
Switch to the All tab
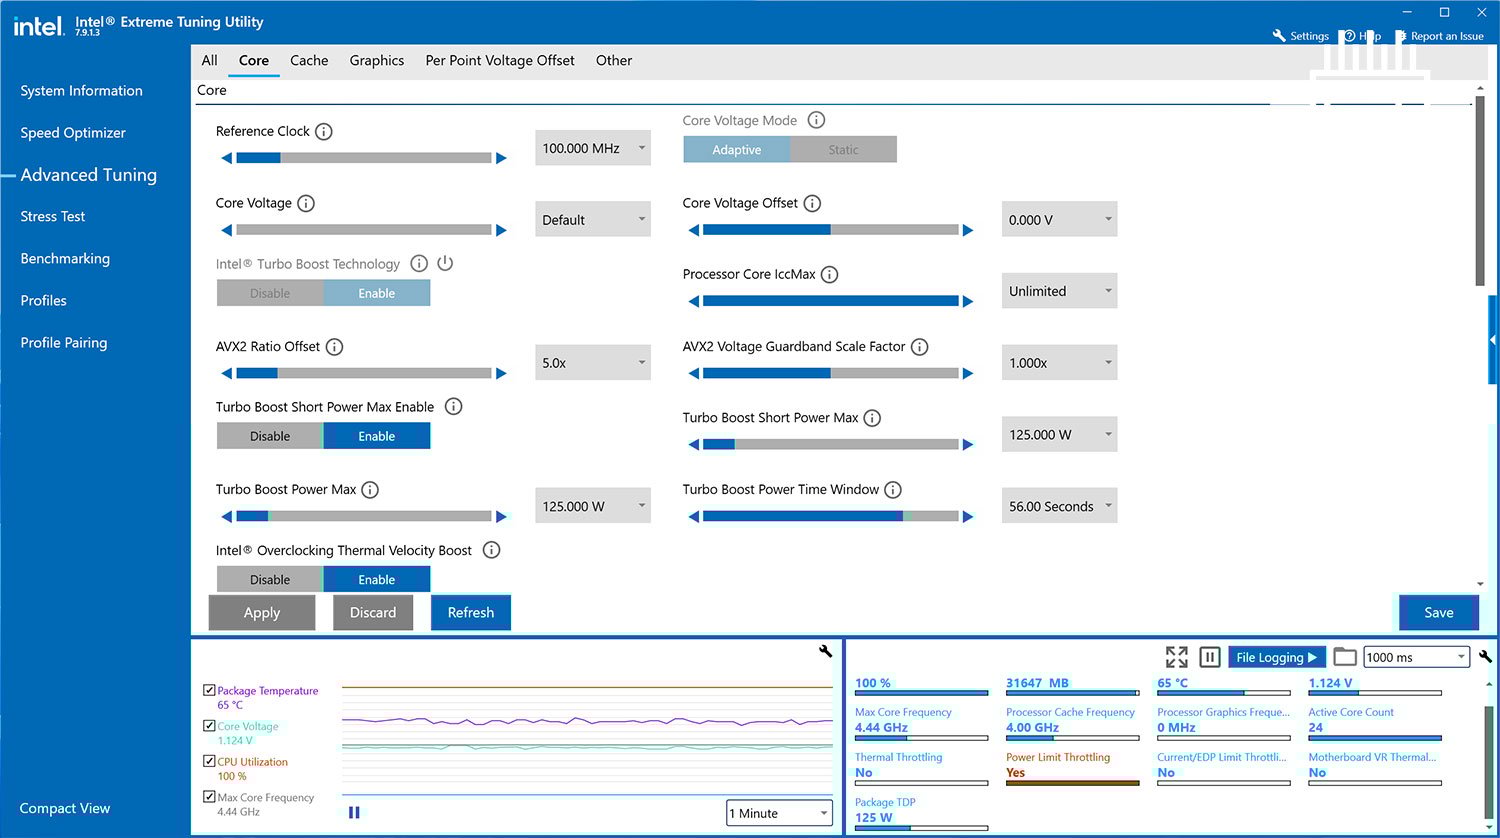(x=209, y=60)
